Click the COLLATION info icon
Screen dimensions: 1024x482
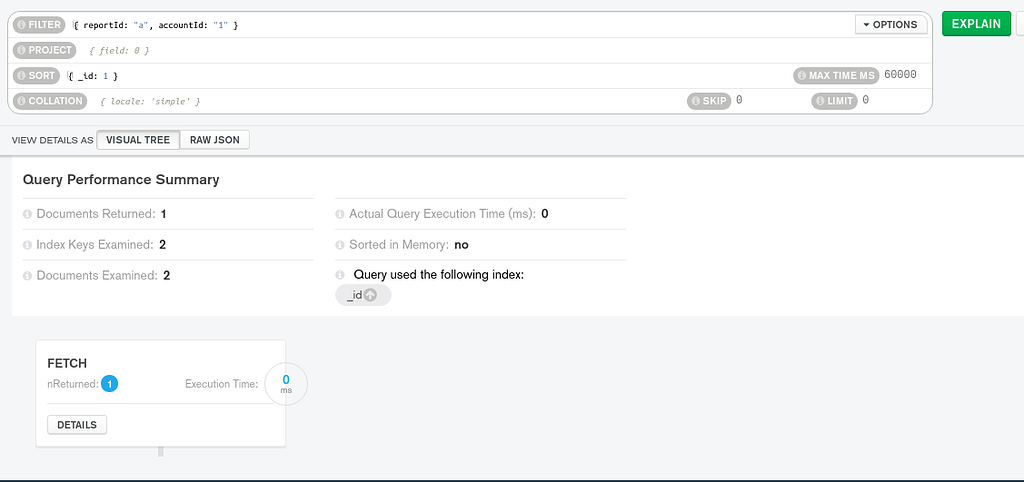pyautogui.click(x=22, y=101)
